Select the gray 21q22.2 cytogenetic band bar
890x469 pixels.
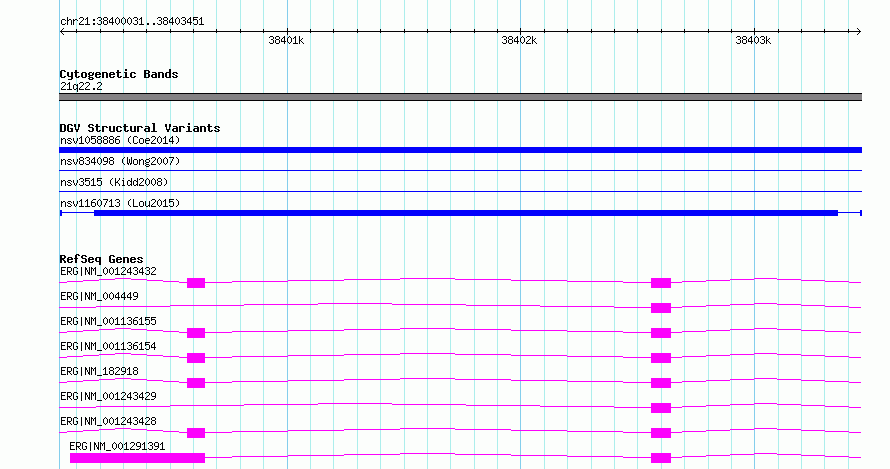[x=460, y=97]
